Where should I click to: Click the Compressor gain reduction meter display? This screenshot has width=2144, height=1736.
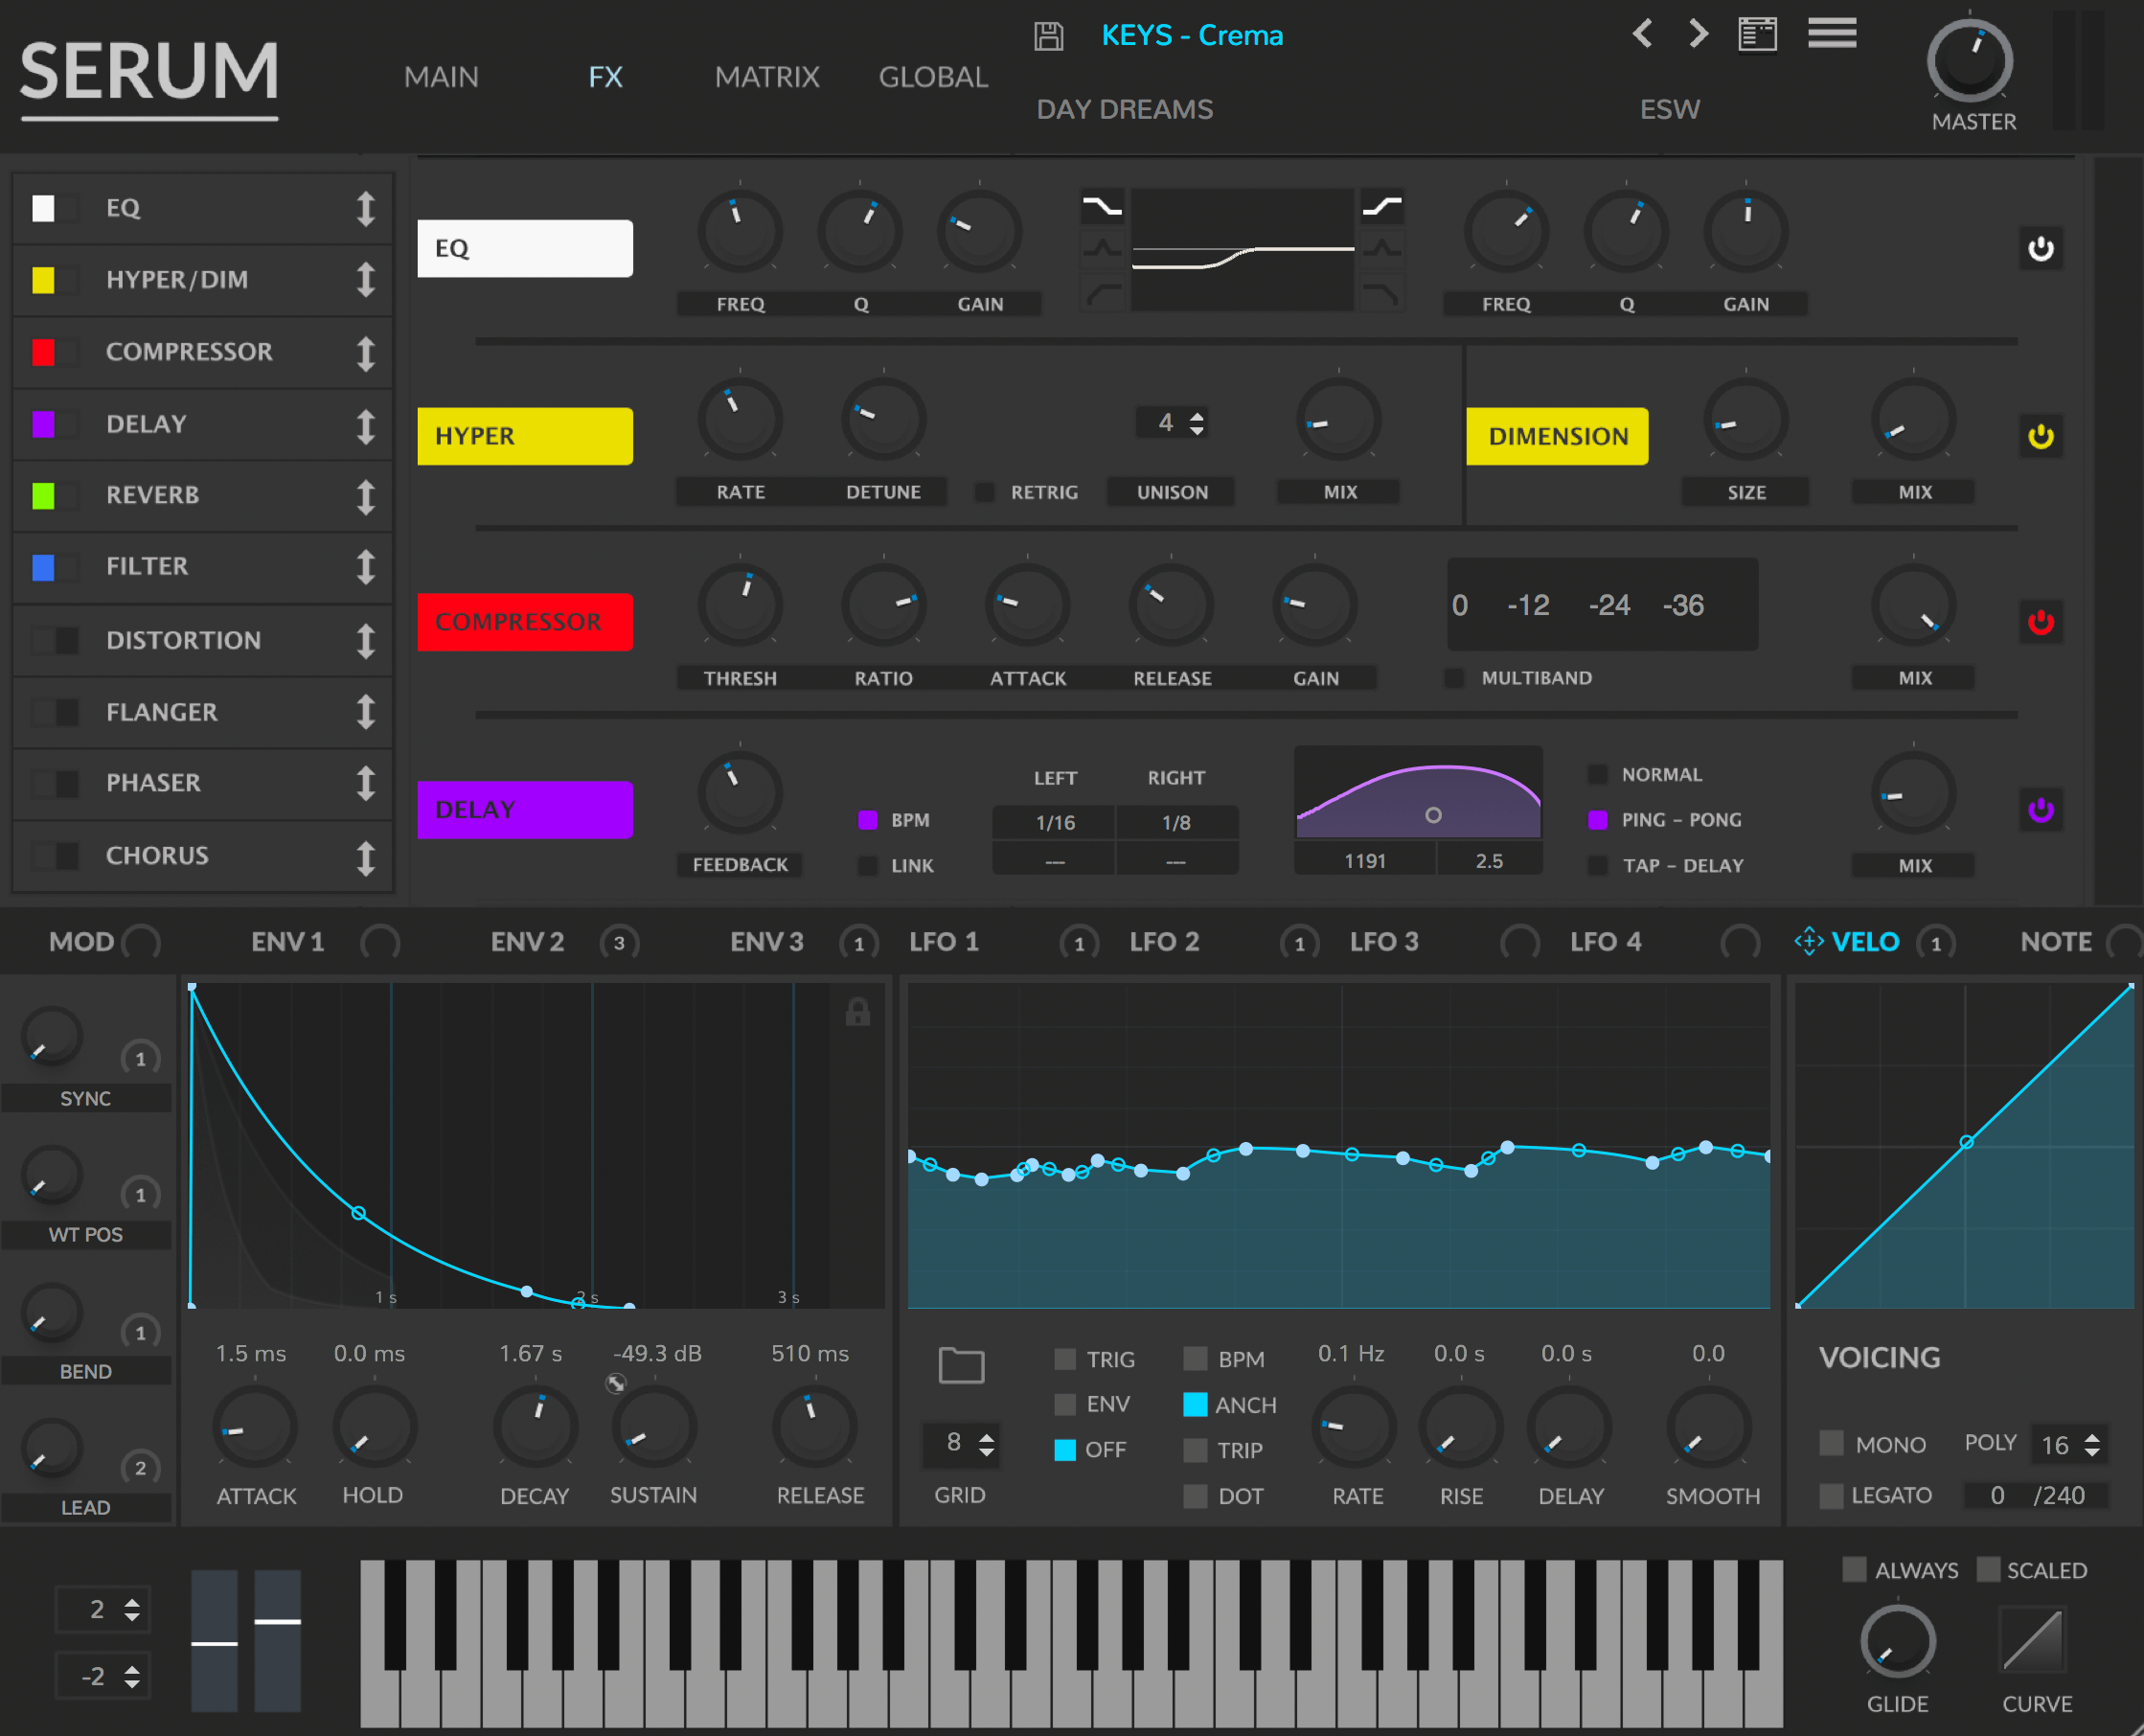pos(1602,605)
